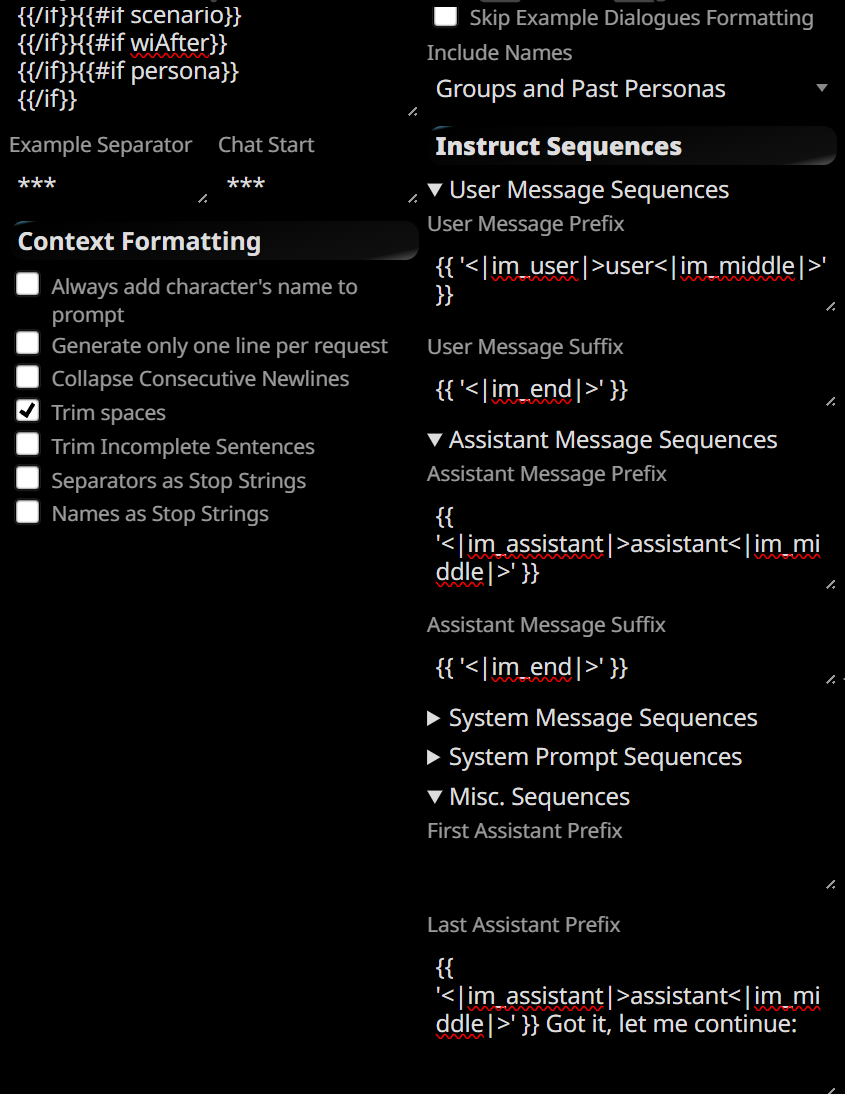
Task: Check Names as Stop Strings
Action: [28, 511]
